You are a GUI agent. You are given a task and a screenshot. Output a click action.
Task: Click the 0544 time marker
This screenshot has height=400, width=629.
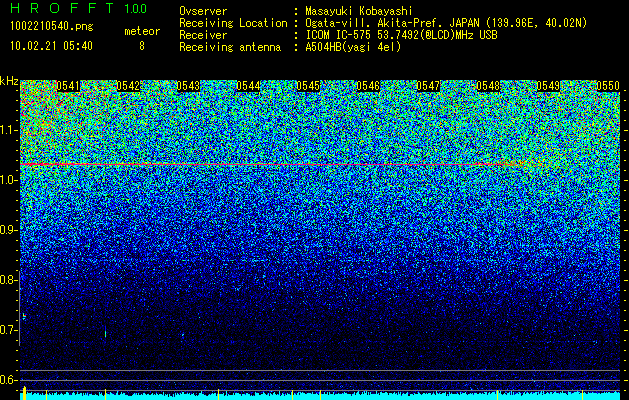click(248, 86)
